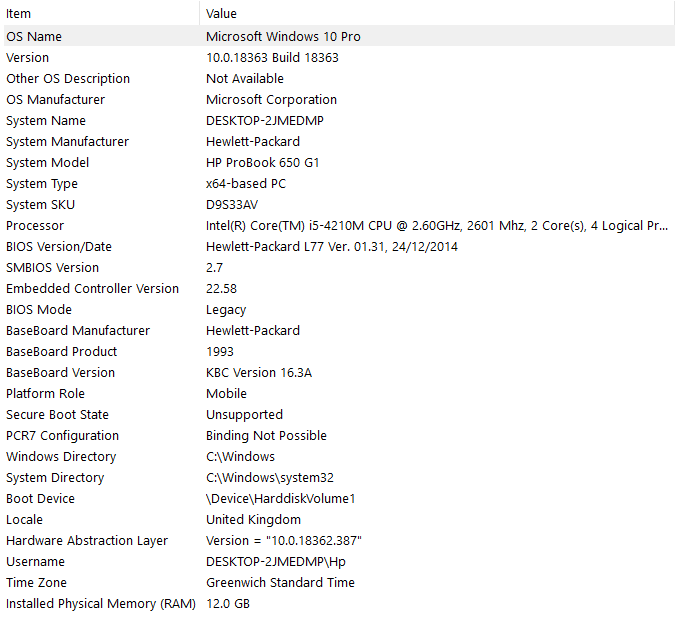
Task: Click the Value column header
Action: coord(221,13)
